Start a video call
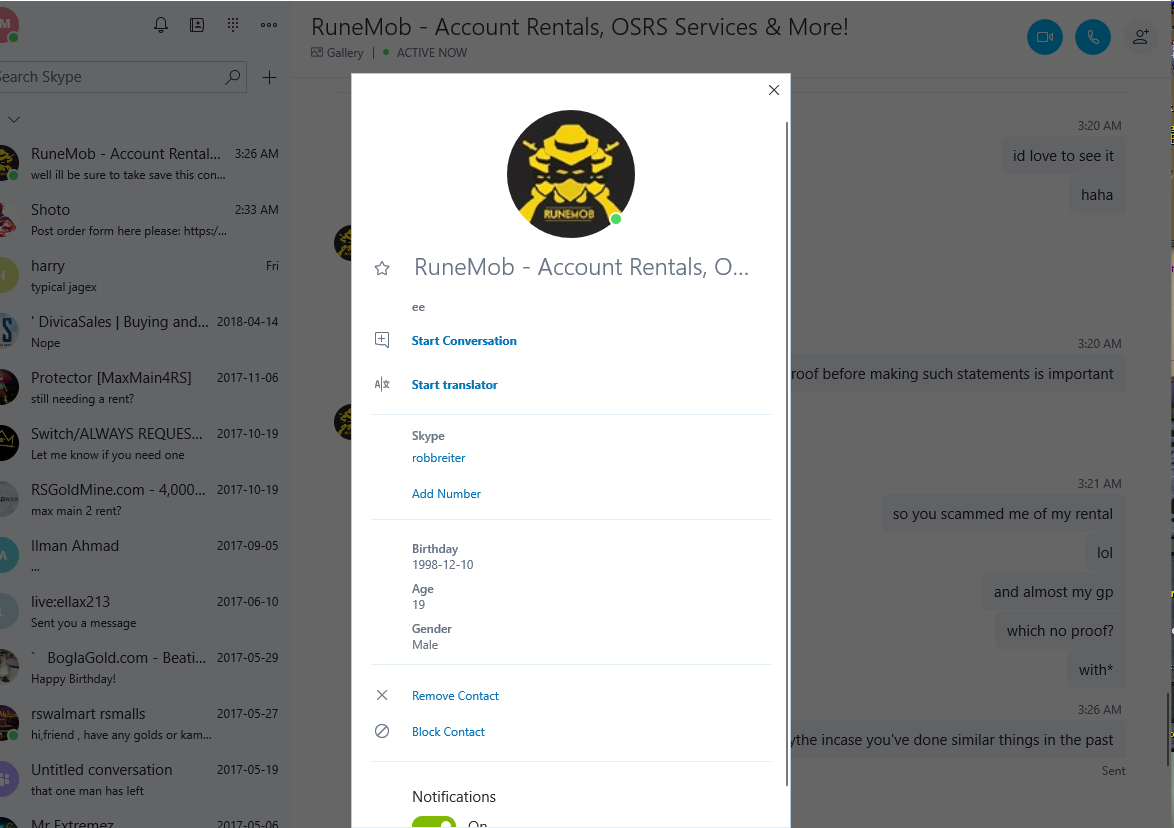This screenshot has width=1174, height=828. pyautogui.click(x=1044, y=37)
